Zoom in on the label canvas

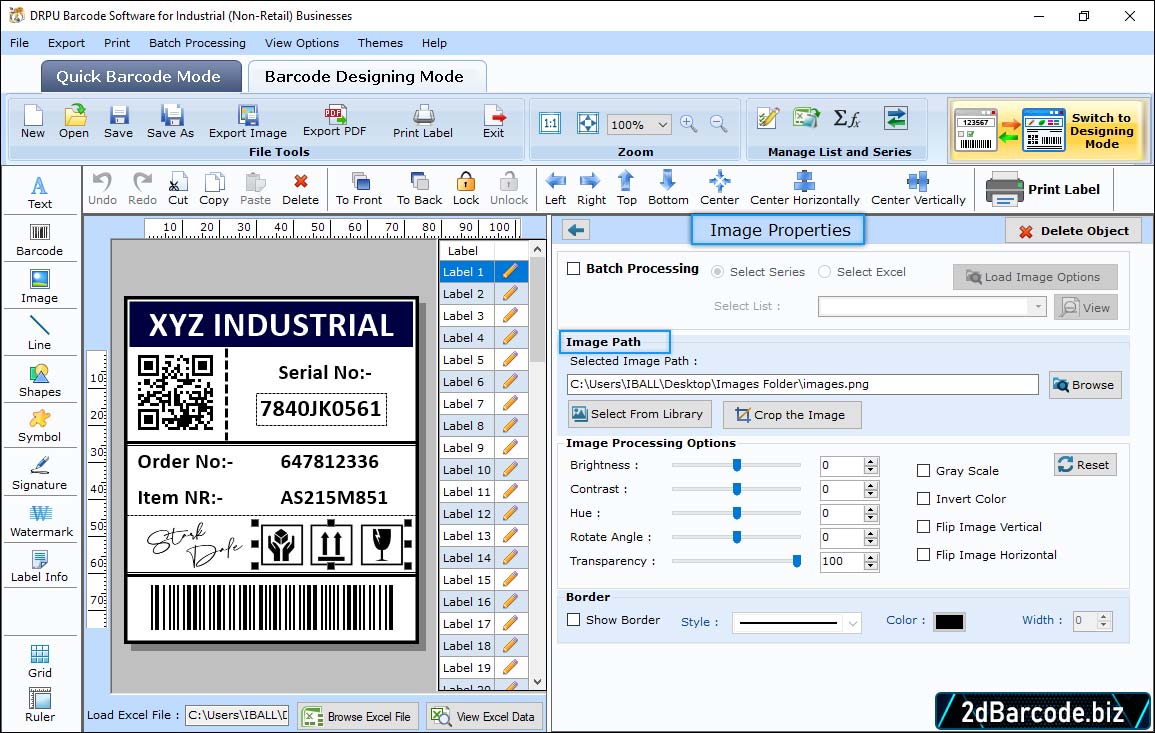(689, 124)
